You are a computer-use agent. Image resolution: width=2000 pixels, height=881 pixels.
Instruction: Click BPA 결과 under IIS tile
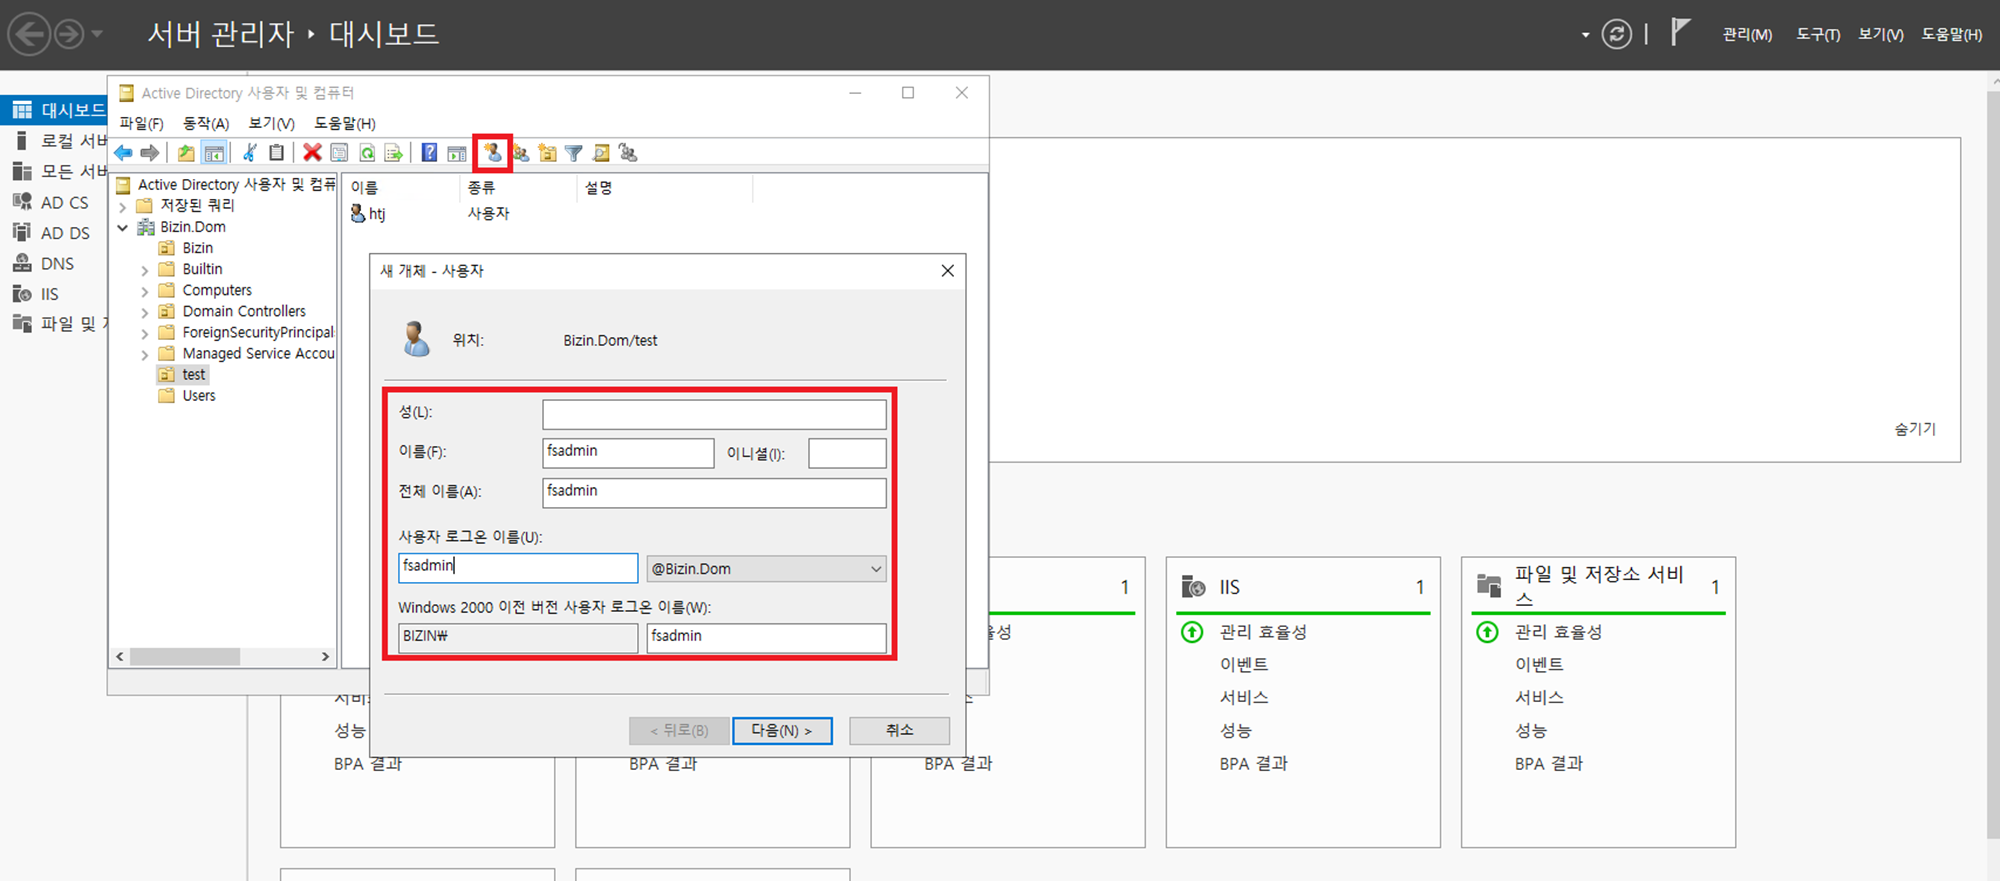tap(1253, 764)
